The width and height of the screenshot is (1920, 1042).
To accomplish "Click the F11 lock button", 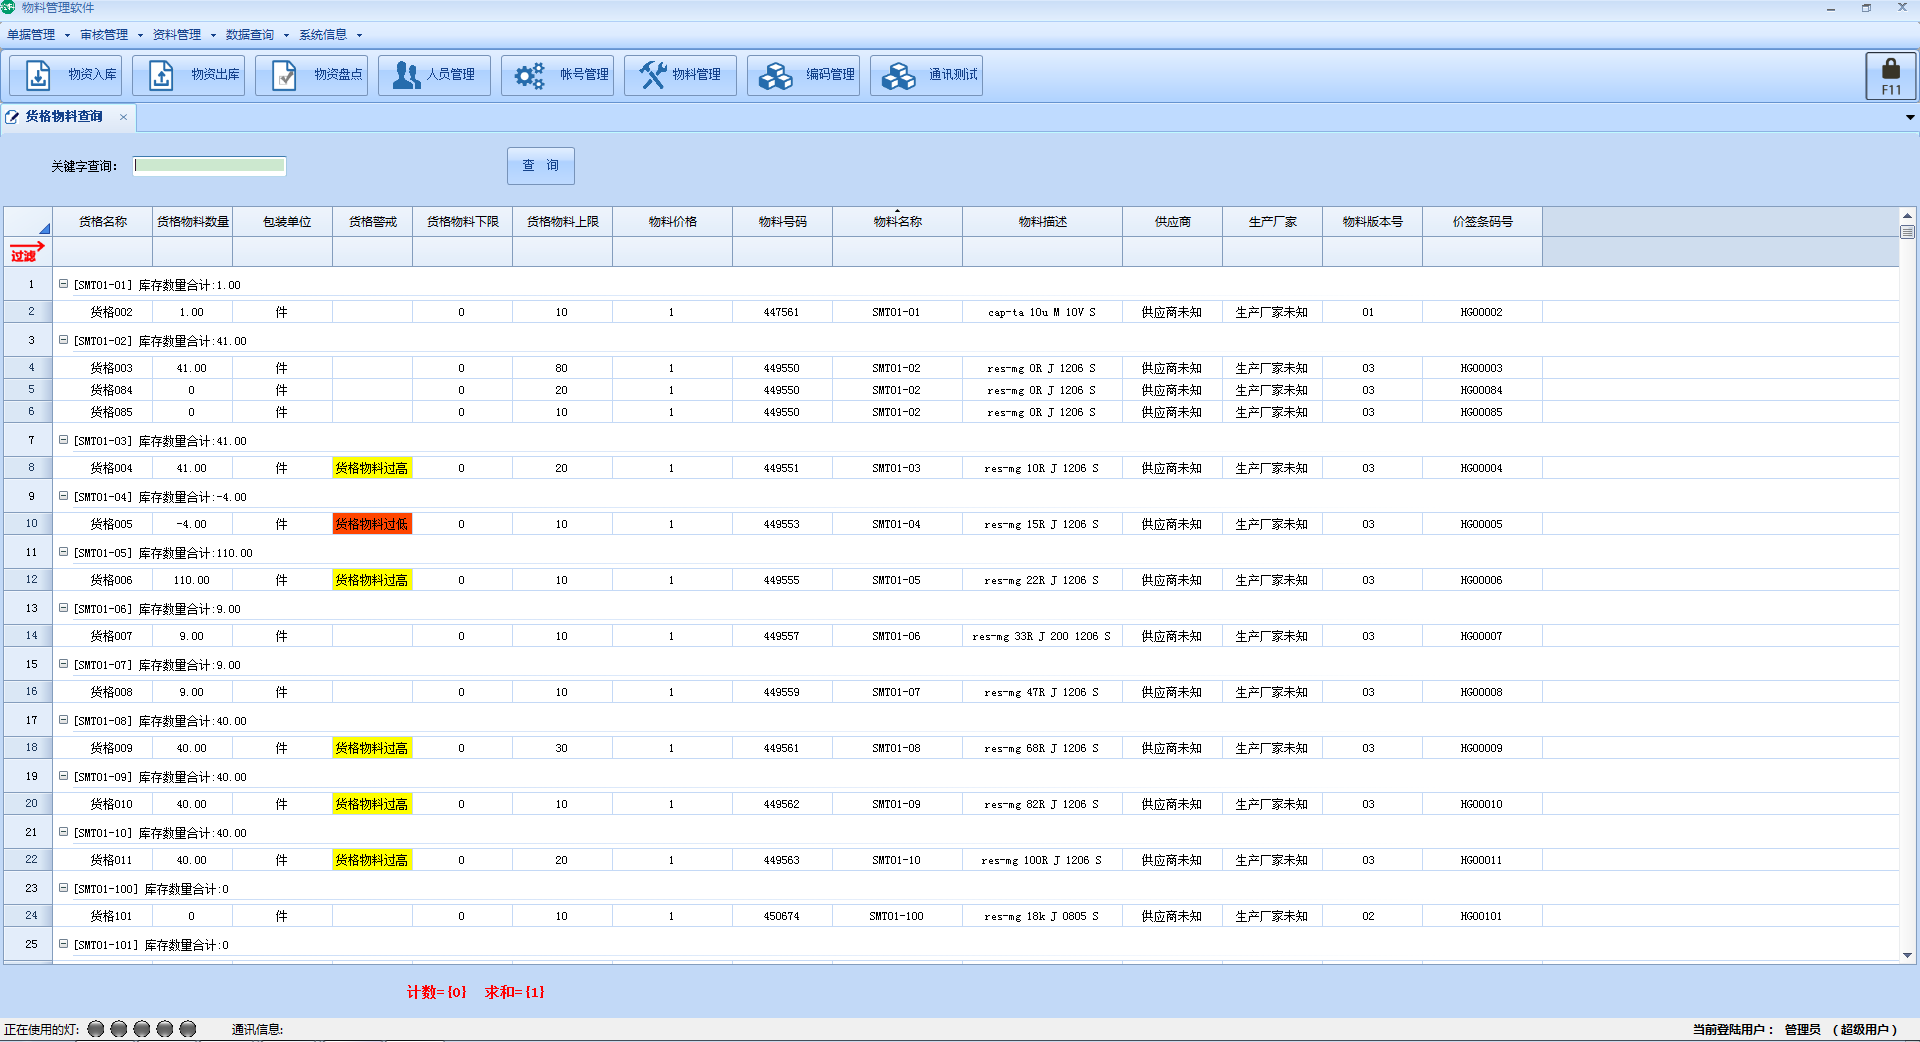I will (x=1890, y=76).
